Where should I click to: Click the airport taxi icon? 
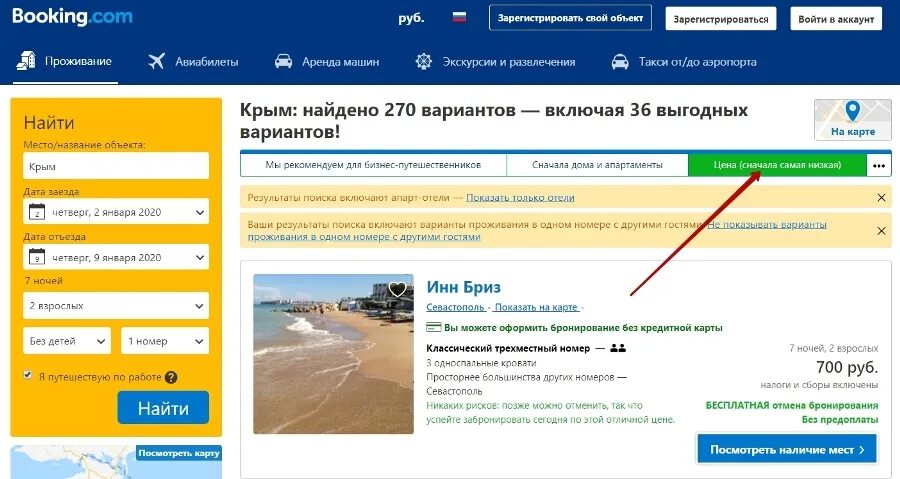click(620, 61)
